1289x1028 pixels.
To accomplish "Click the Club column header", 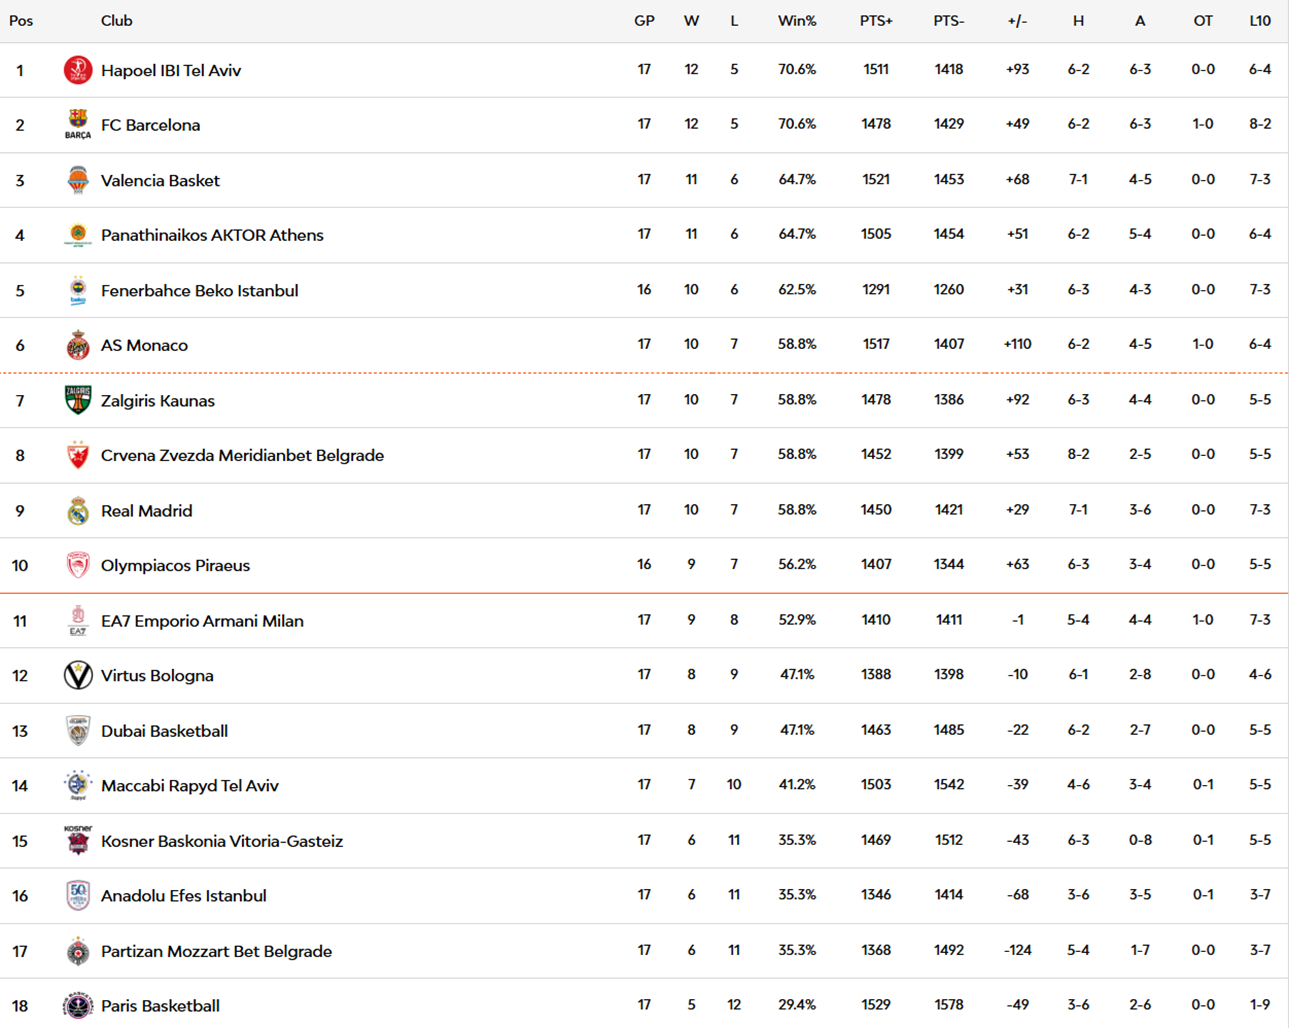I will tap(116, 20).
